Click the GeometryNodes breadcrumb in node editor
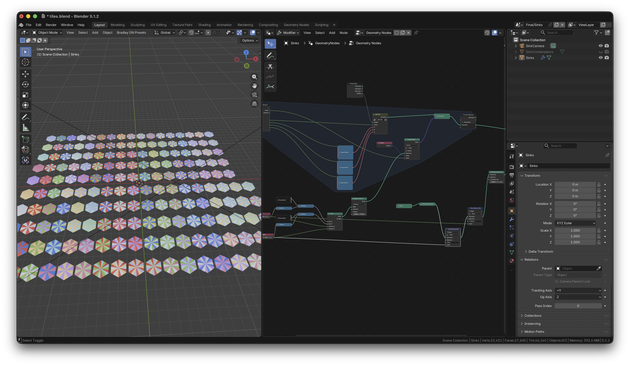 [x=327, y=43]
